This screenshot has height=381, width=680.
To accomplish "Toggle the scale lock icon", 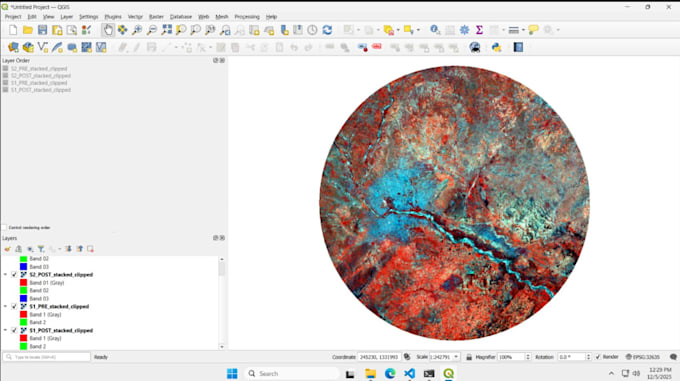I will 469,357.
